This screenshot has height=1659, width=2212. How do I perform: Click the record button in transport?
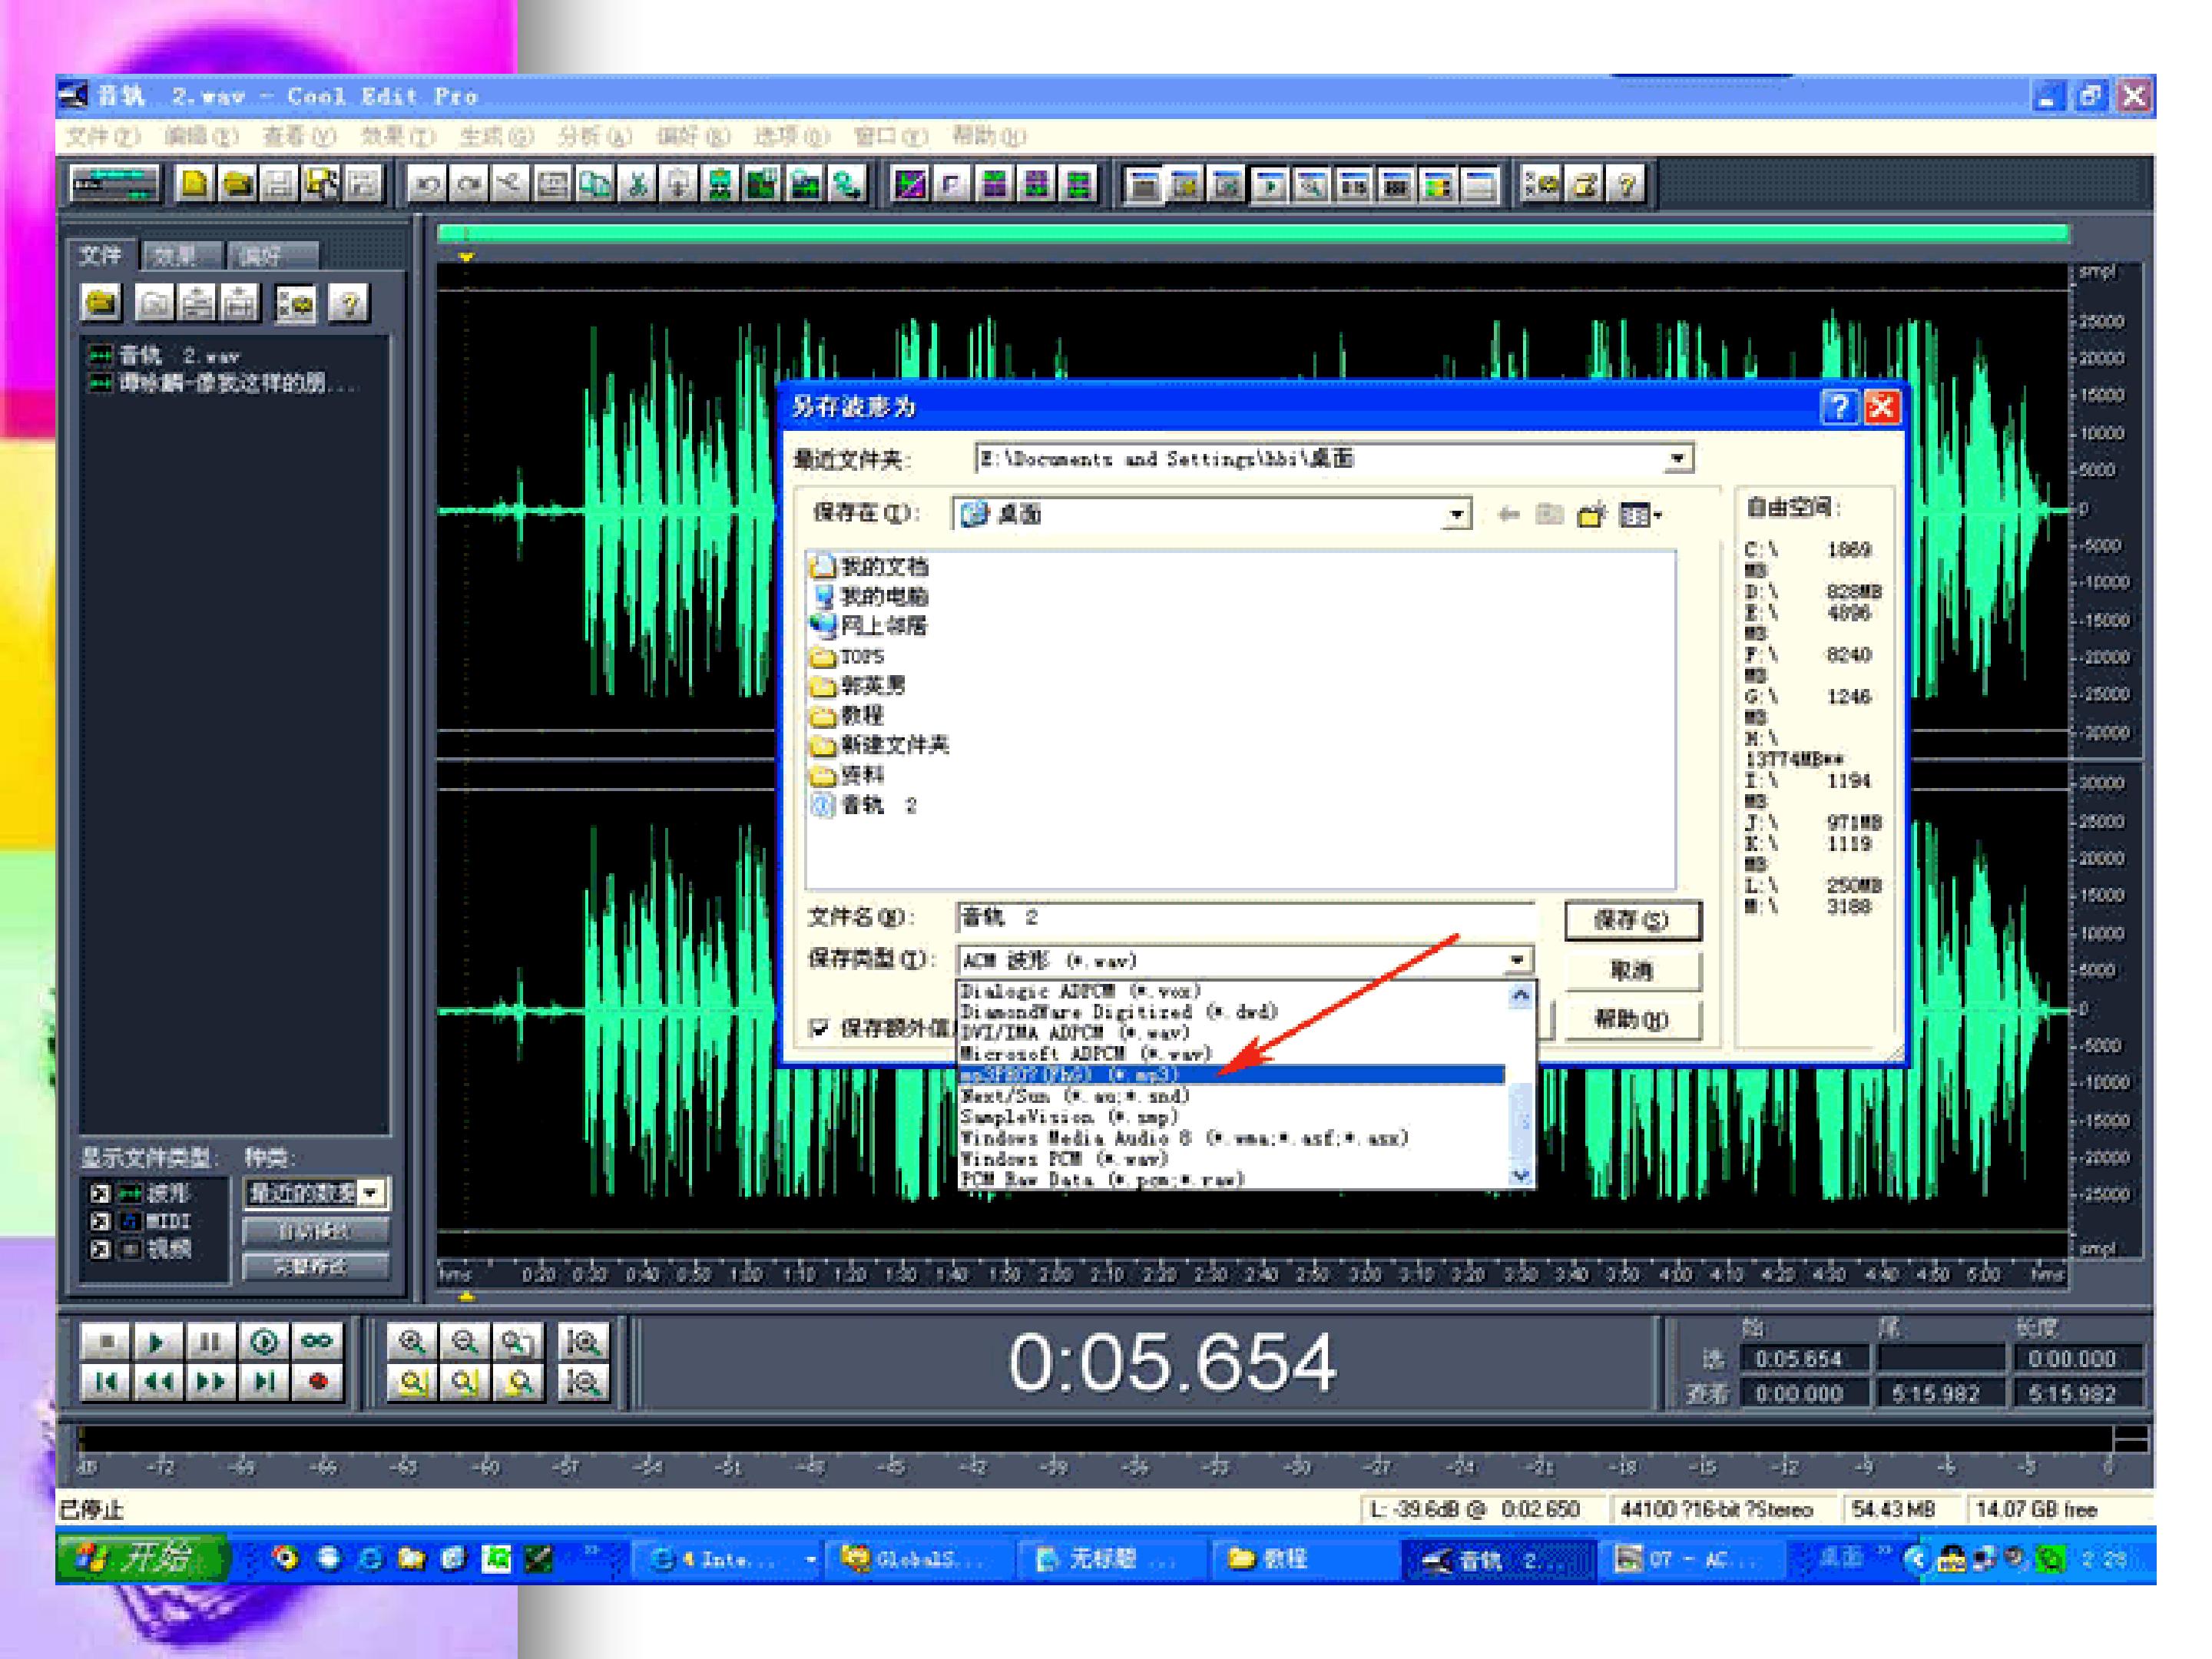pyautogui.click(x=318, y=1382)
